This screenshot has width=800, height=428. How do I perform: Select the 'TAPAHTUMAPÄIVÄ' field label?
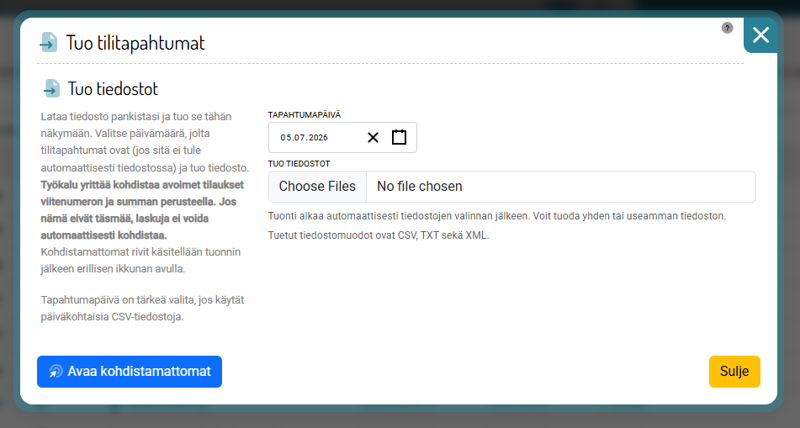coord(304,115)
